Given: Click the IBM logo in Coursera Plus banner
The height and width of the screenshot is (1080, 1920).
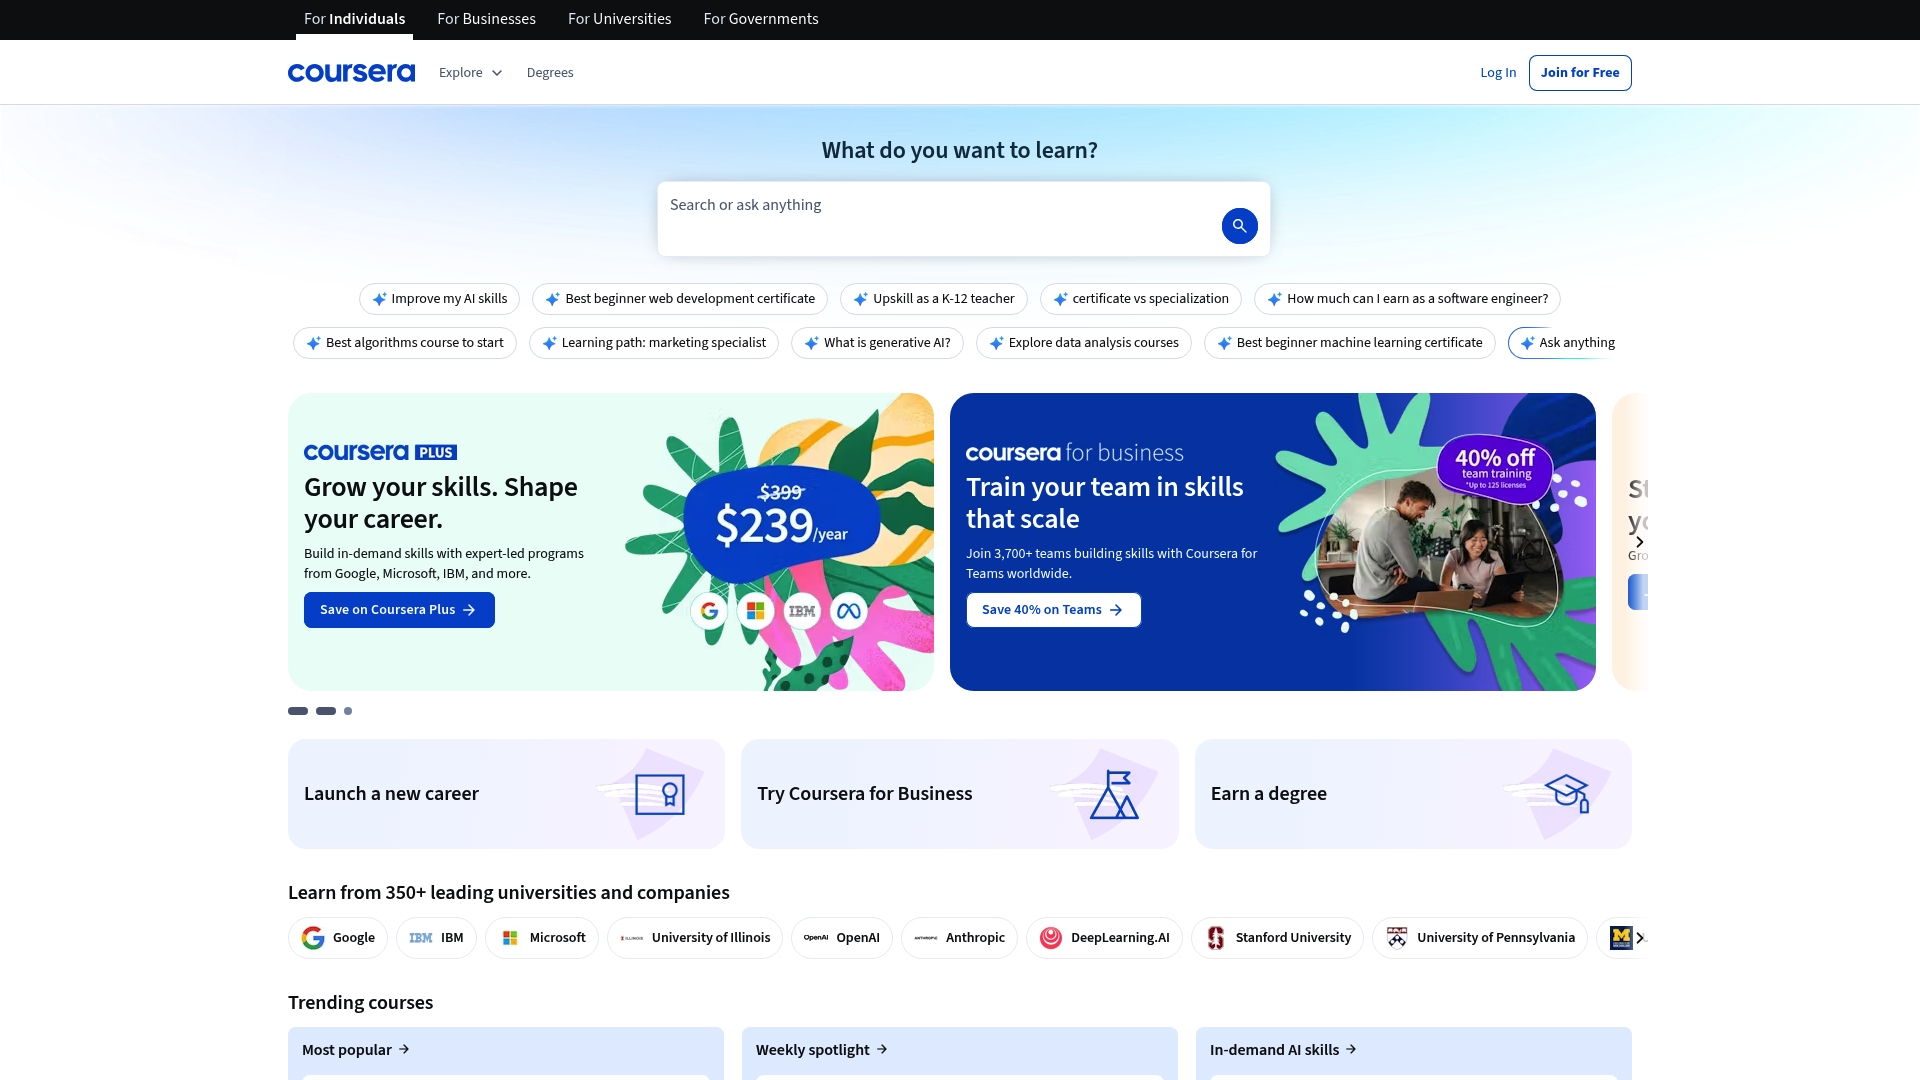Looking at the screenshot, I should [x=802, y=611].
